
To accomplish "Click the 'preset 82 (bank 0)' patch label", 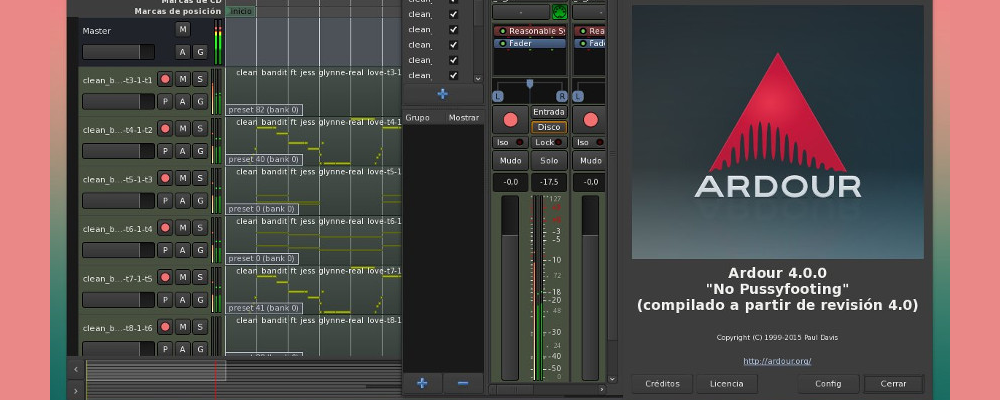I will click(x=264, y=110).
